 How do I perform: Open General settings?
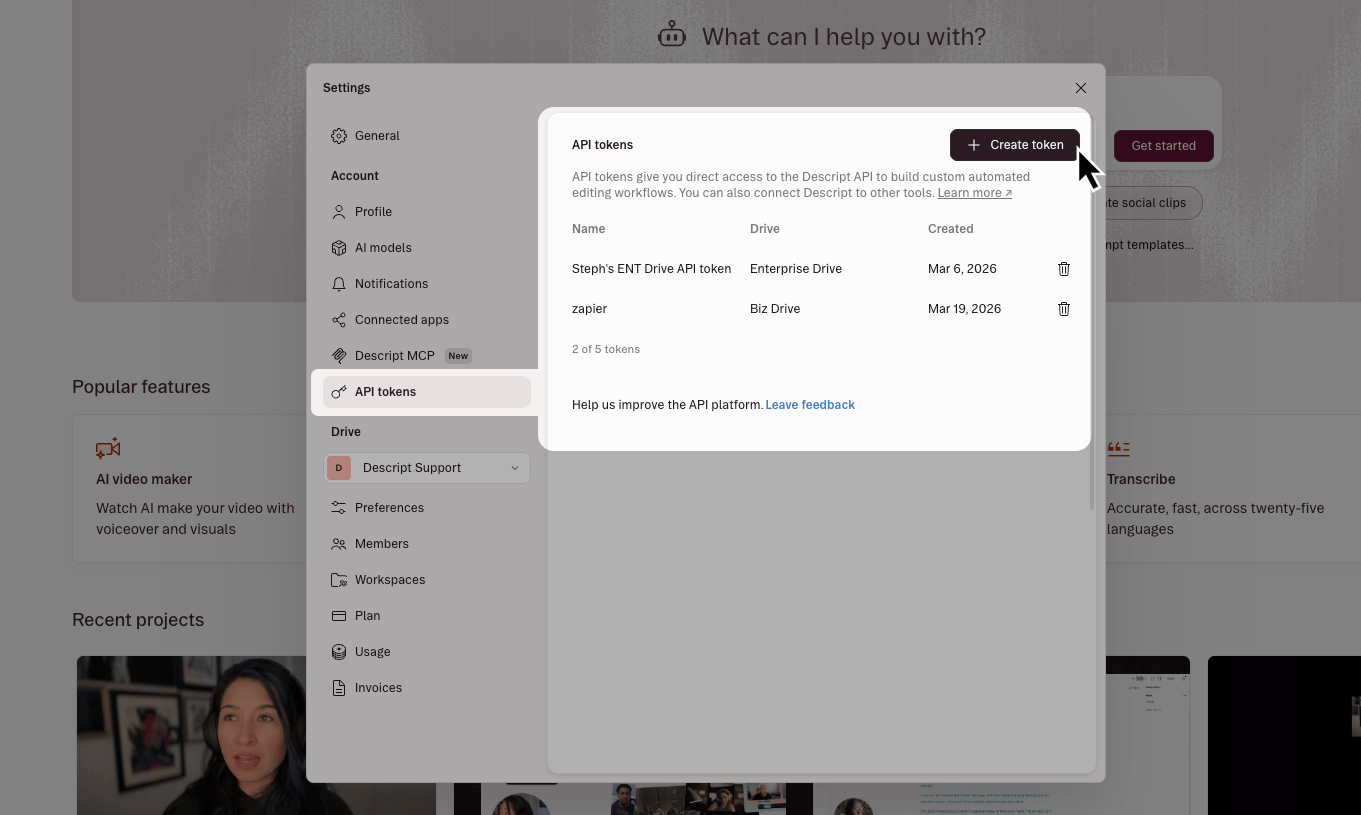click(x=427, y=136)
